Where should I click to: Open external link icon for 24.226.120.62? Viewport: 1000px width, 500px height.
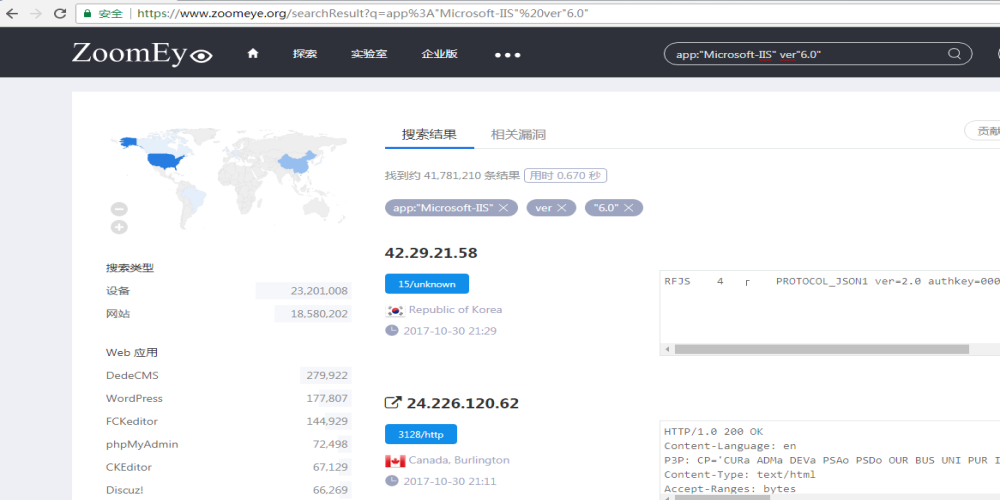[x=393, y=403]
